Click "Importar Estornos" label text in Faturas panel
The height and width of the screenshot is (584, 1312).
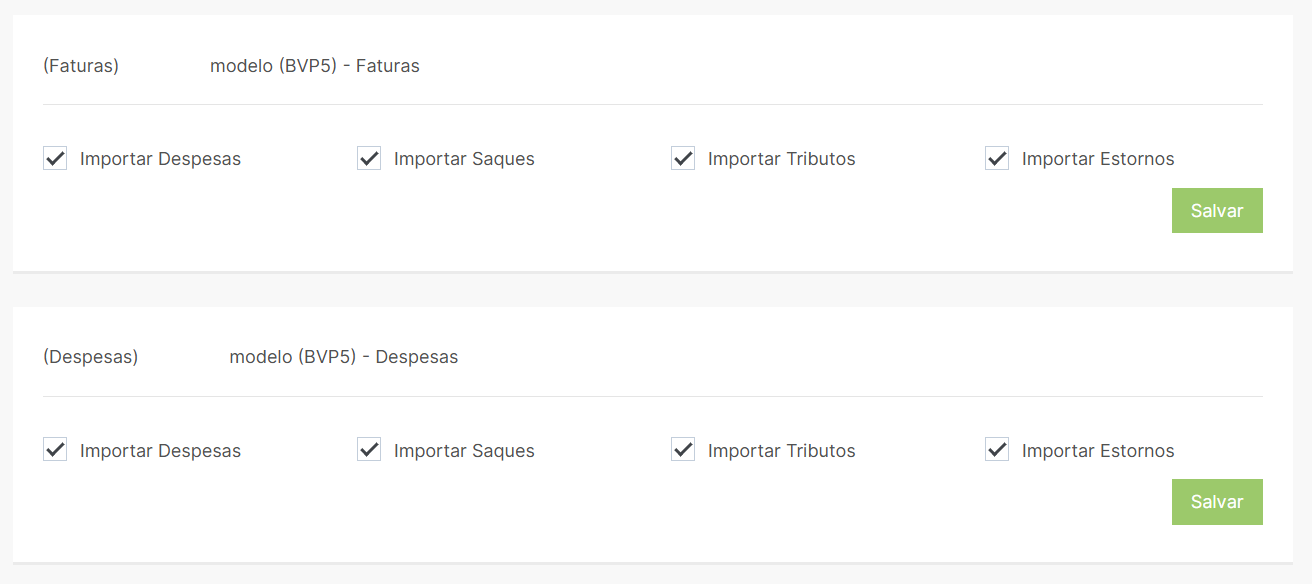pyautogui.click(x=1097, y=159)
